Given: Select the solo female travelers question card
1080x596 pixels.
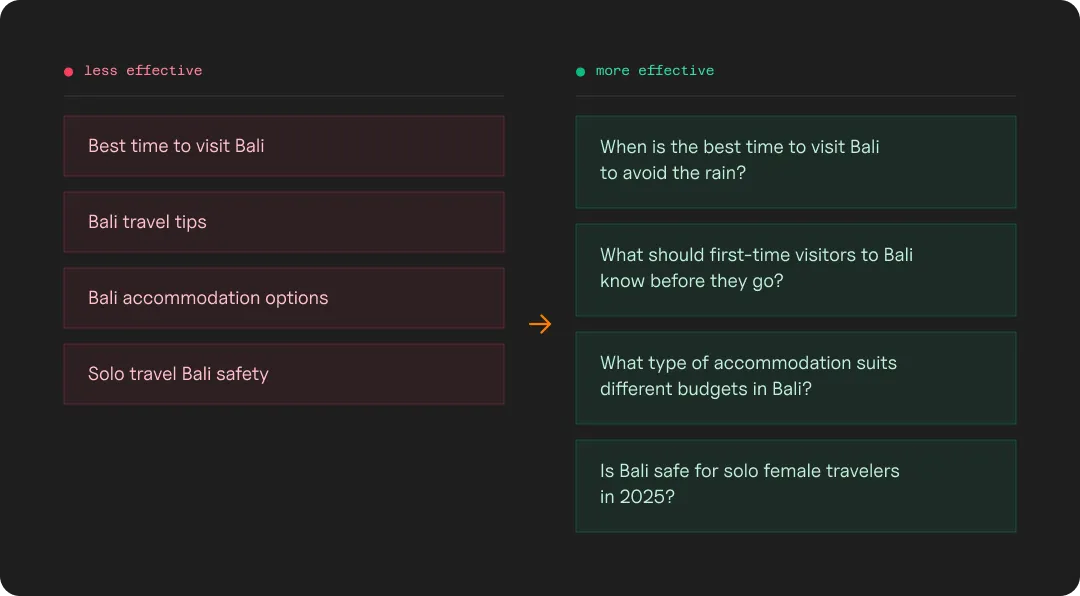Looking at the screenshot, I should (x=796, y=486).
